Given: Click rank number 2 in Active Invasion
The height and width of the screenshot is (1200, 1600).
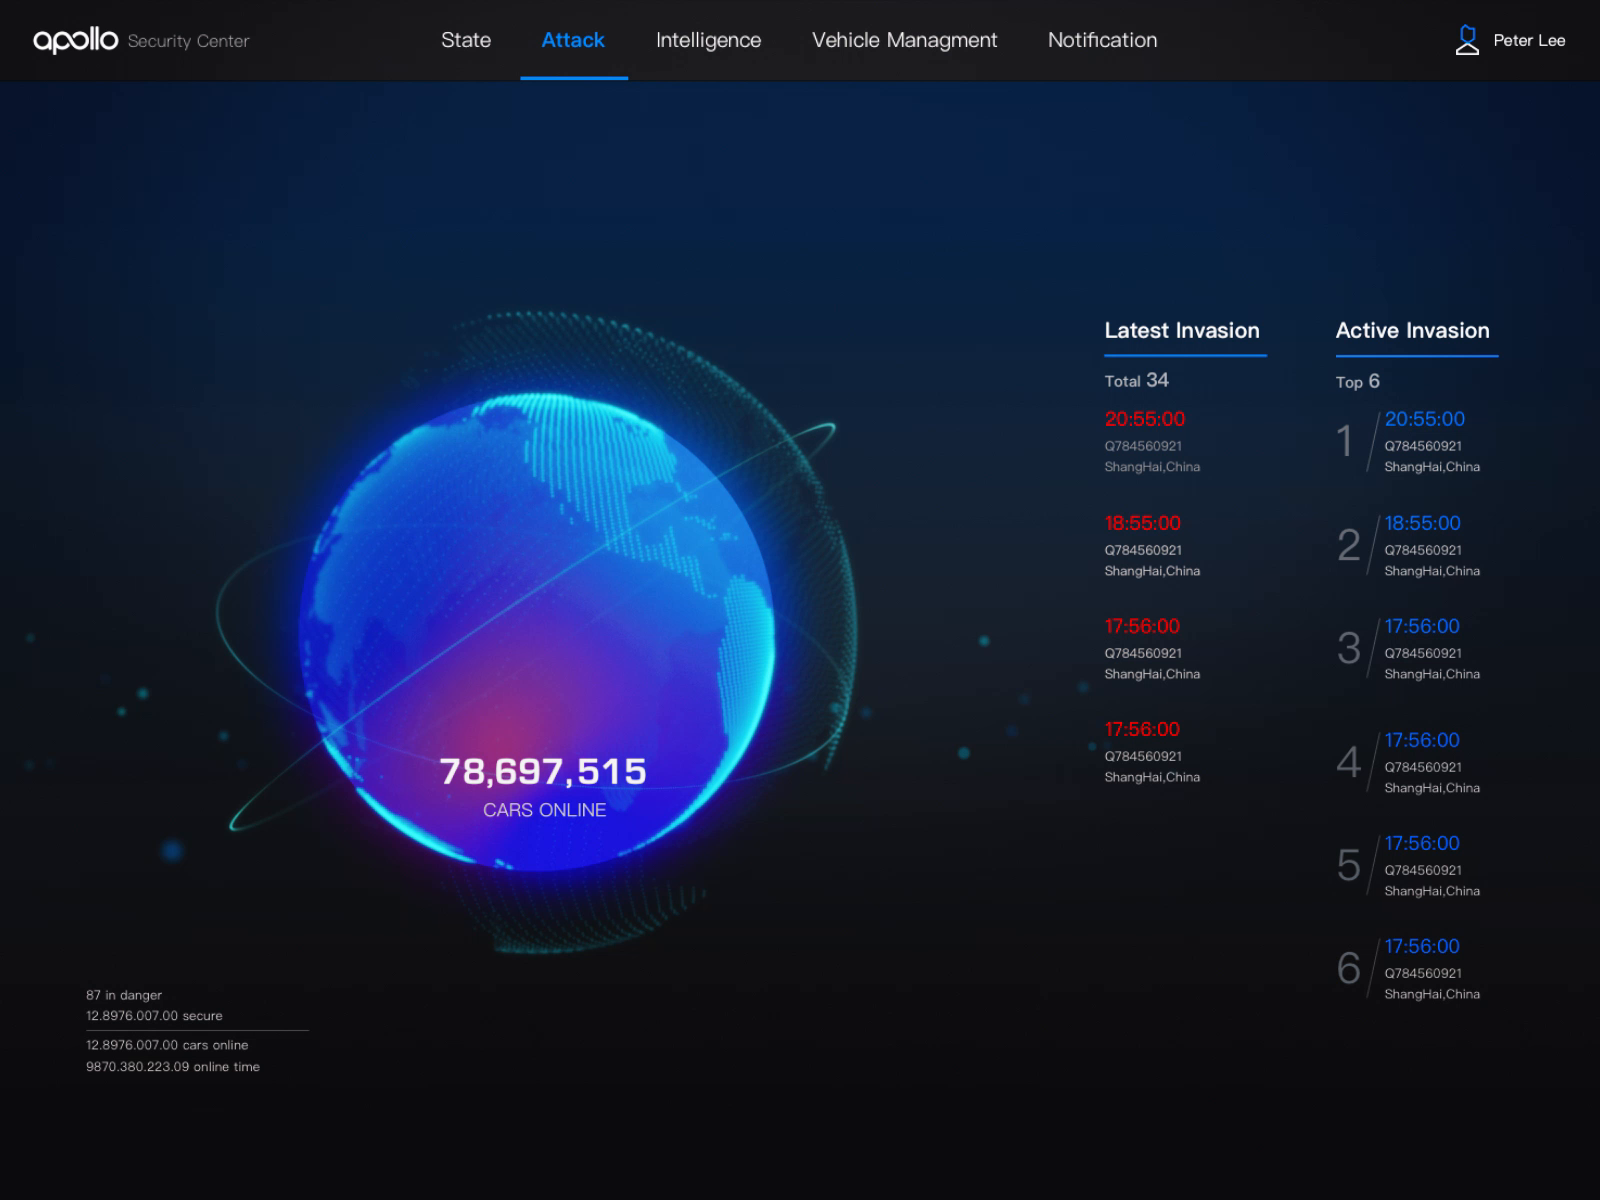Looking at the screenshot, I should point(1349,545).
